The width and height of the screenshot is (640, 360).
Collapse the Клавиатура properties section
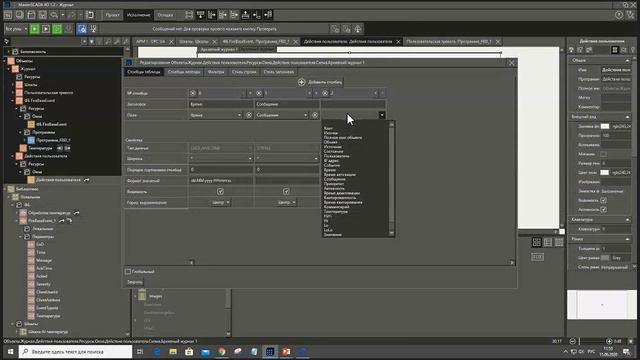tap(627, 220)
